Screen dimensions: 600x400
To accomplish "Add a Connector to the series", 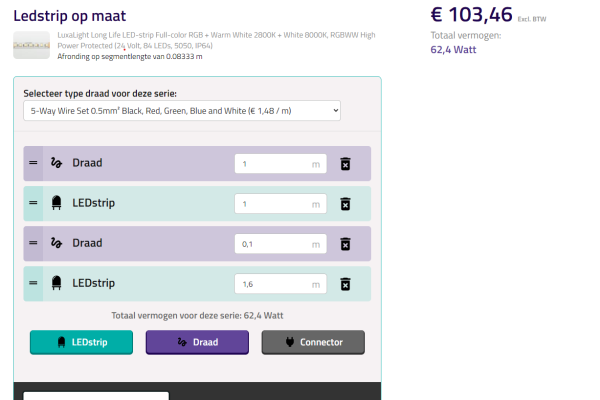I will 313,342.
